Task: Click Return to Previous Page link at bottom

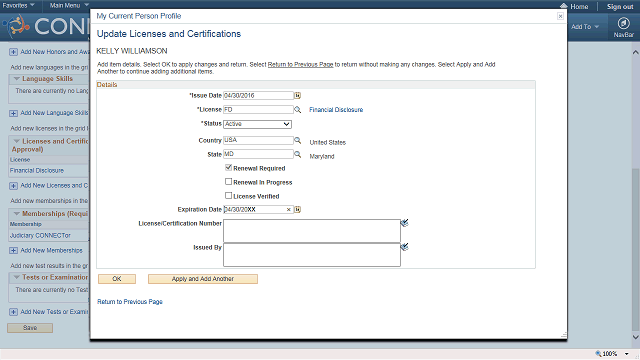Action: click(x=130, y=302)
